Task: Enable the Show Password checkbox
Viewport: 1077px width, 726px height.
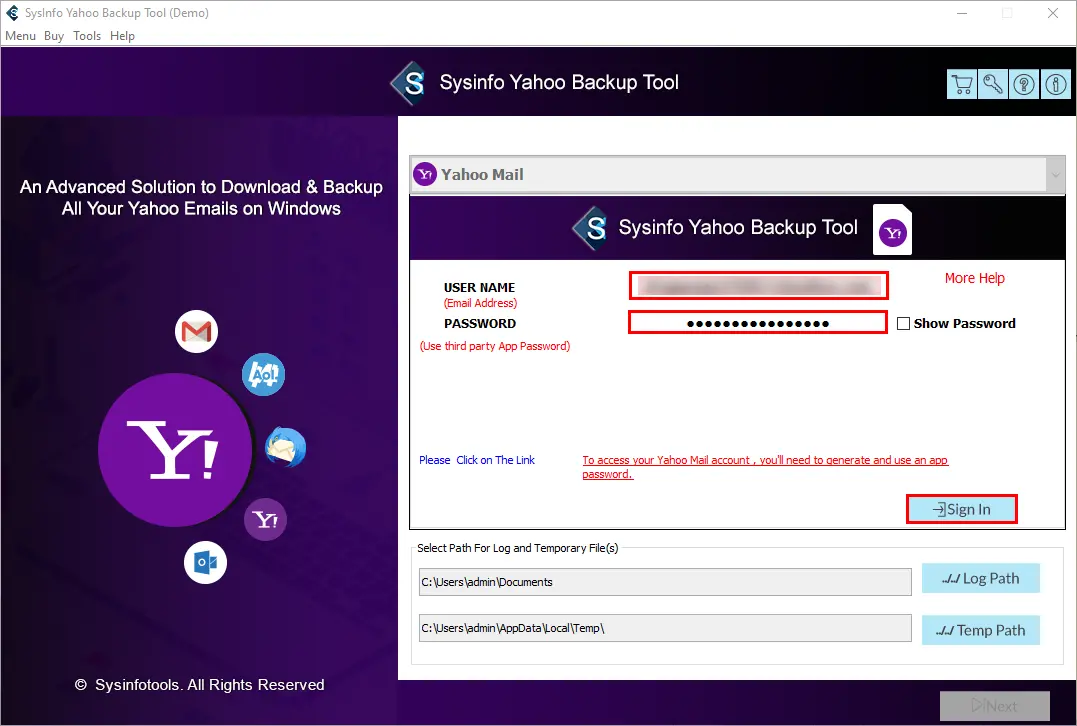Action: pyautogui.click(x=904, y=323)
